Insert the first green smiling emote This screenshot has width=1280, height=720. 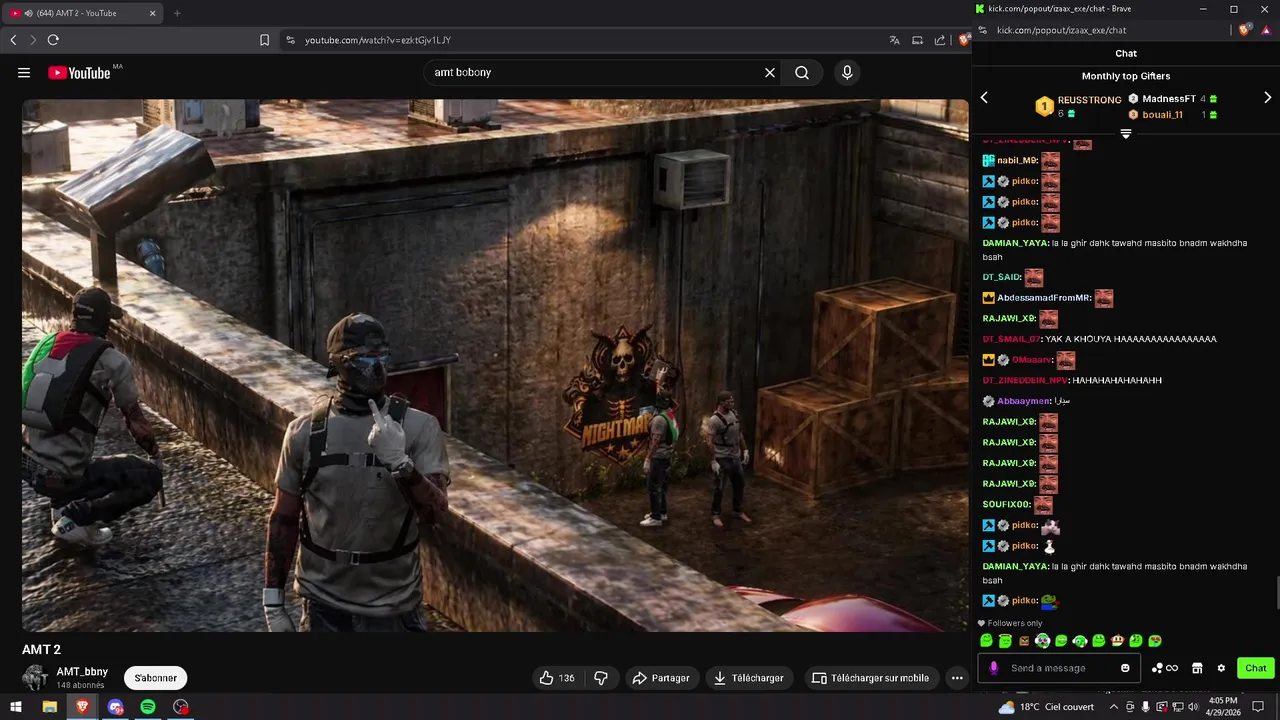pyautogui.click(x=987, y=641)
